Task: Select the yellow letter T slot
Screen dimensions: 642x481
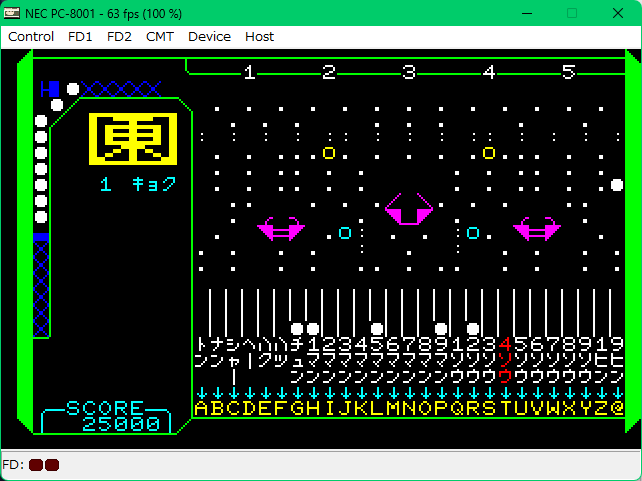Action: click(x=505, y=409)
